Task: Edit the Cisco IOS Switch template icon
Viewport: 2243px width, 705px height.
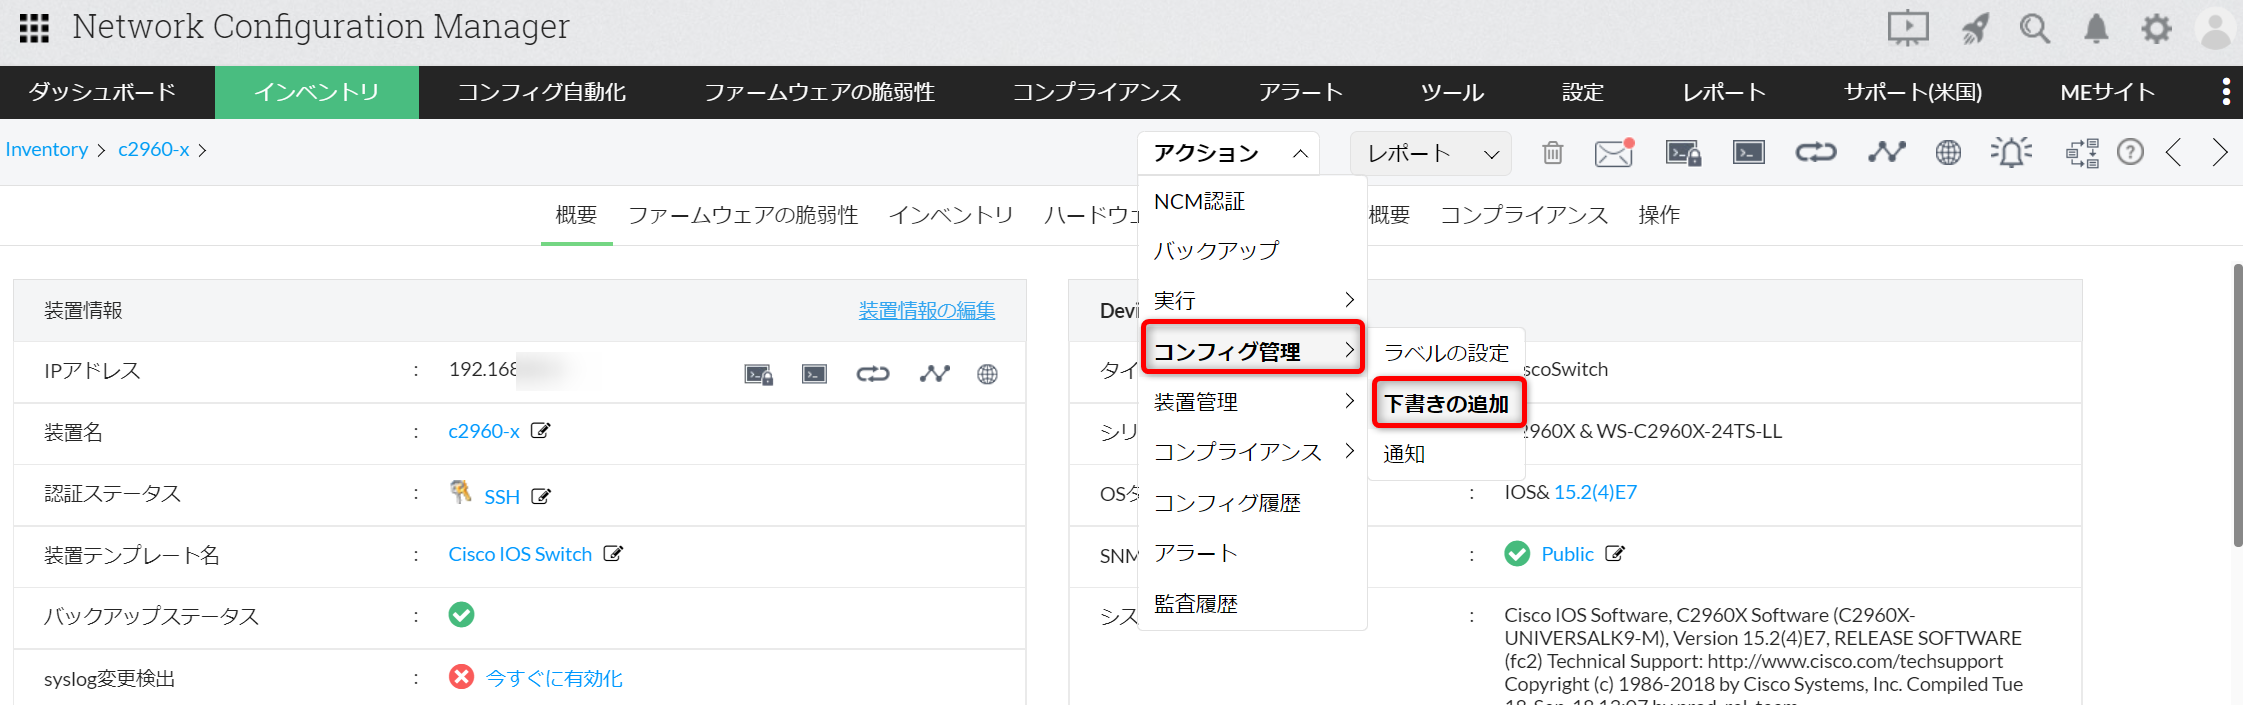Action: 613,554
